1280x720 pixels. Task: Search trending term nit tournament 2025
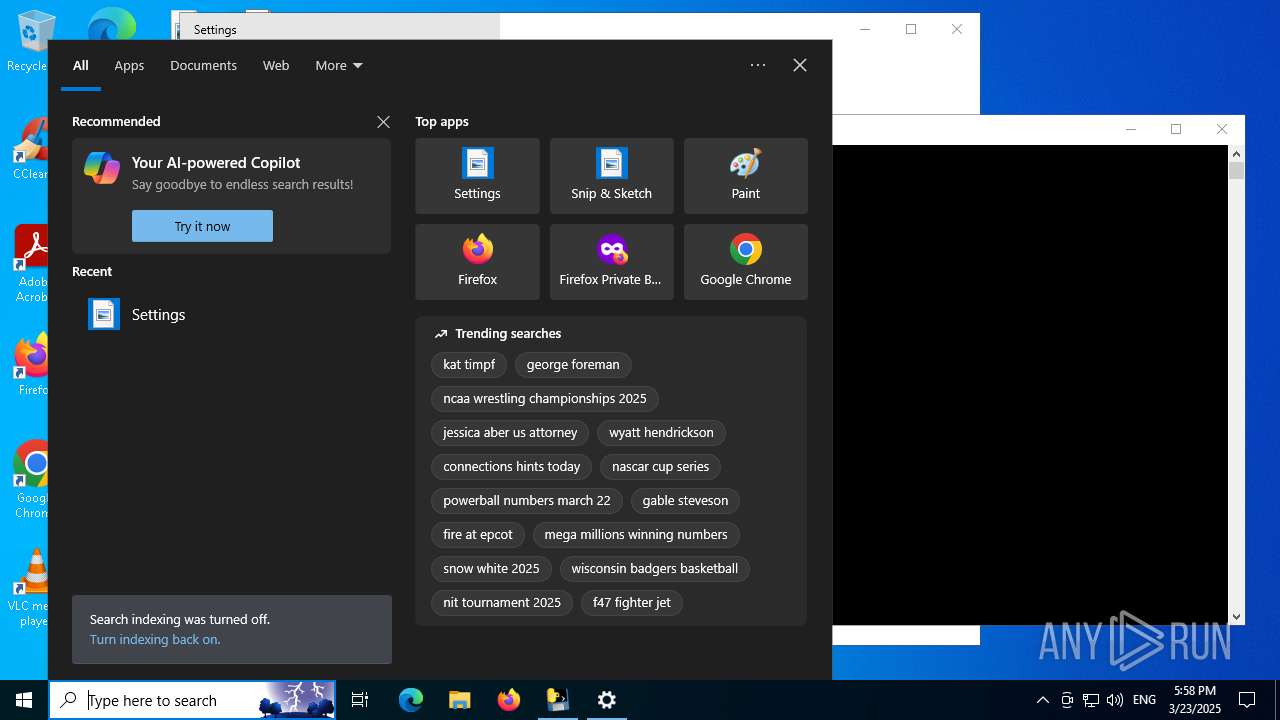(x=502, y=603)
